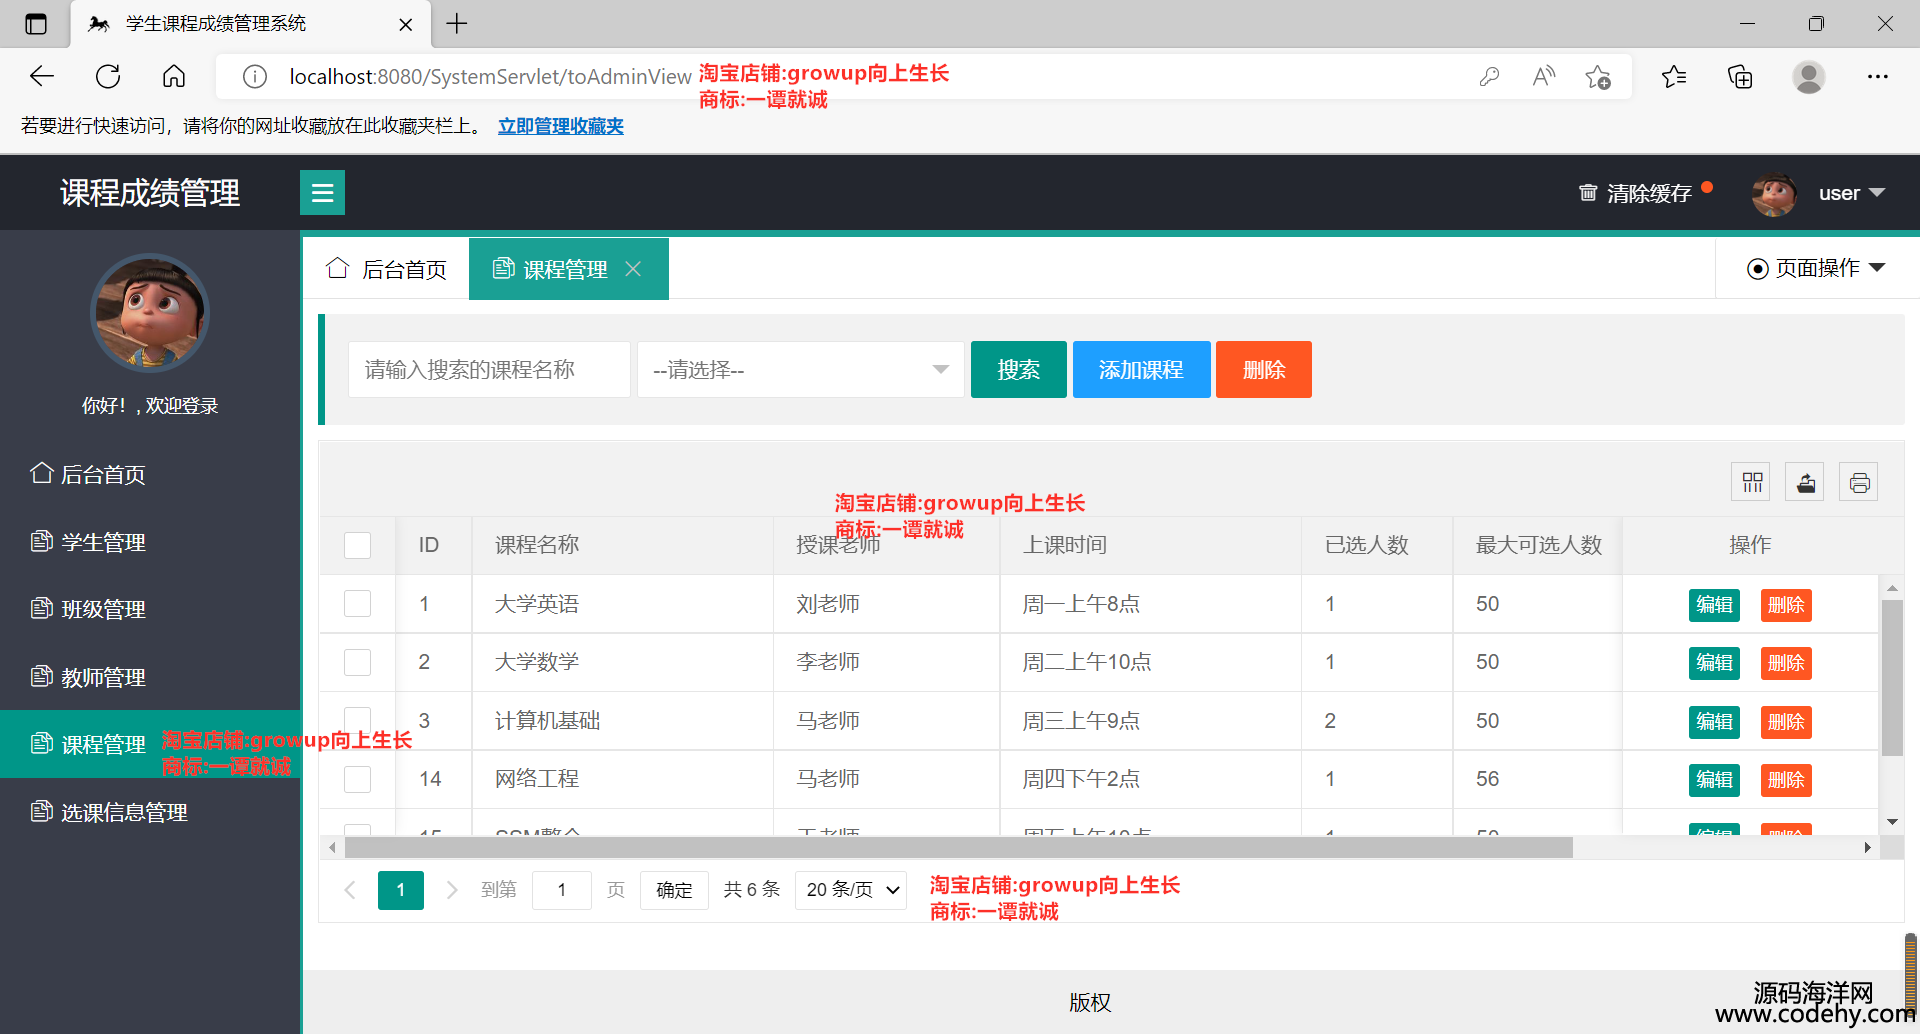Add this page to favorites star icon

pos(1598,76)
